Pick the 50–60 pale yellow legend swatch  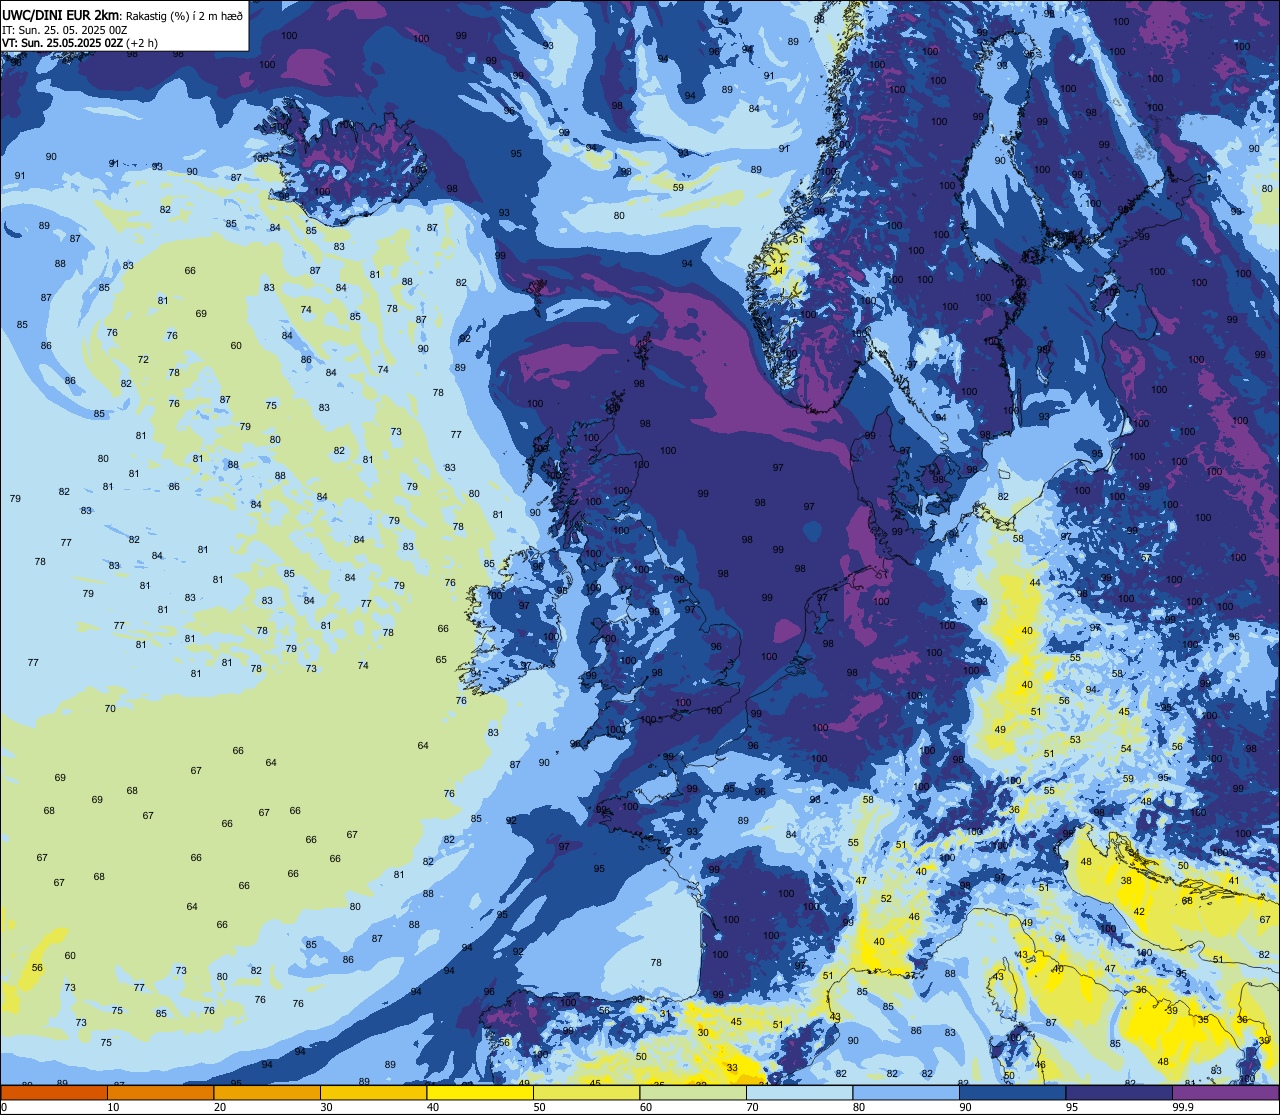coord(586,1092)
